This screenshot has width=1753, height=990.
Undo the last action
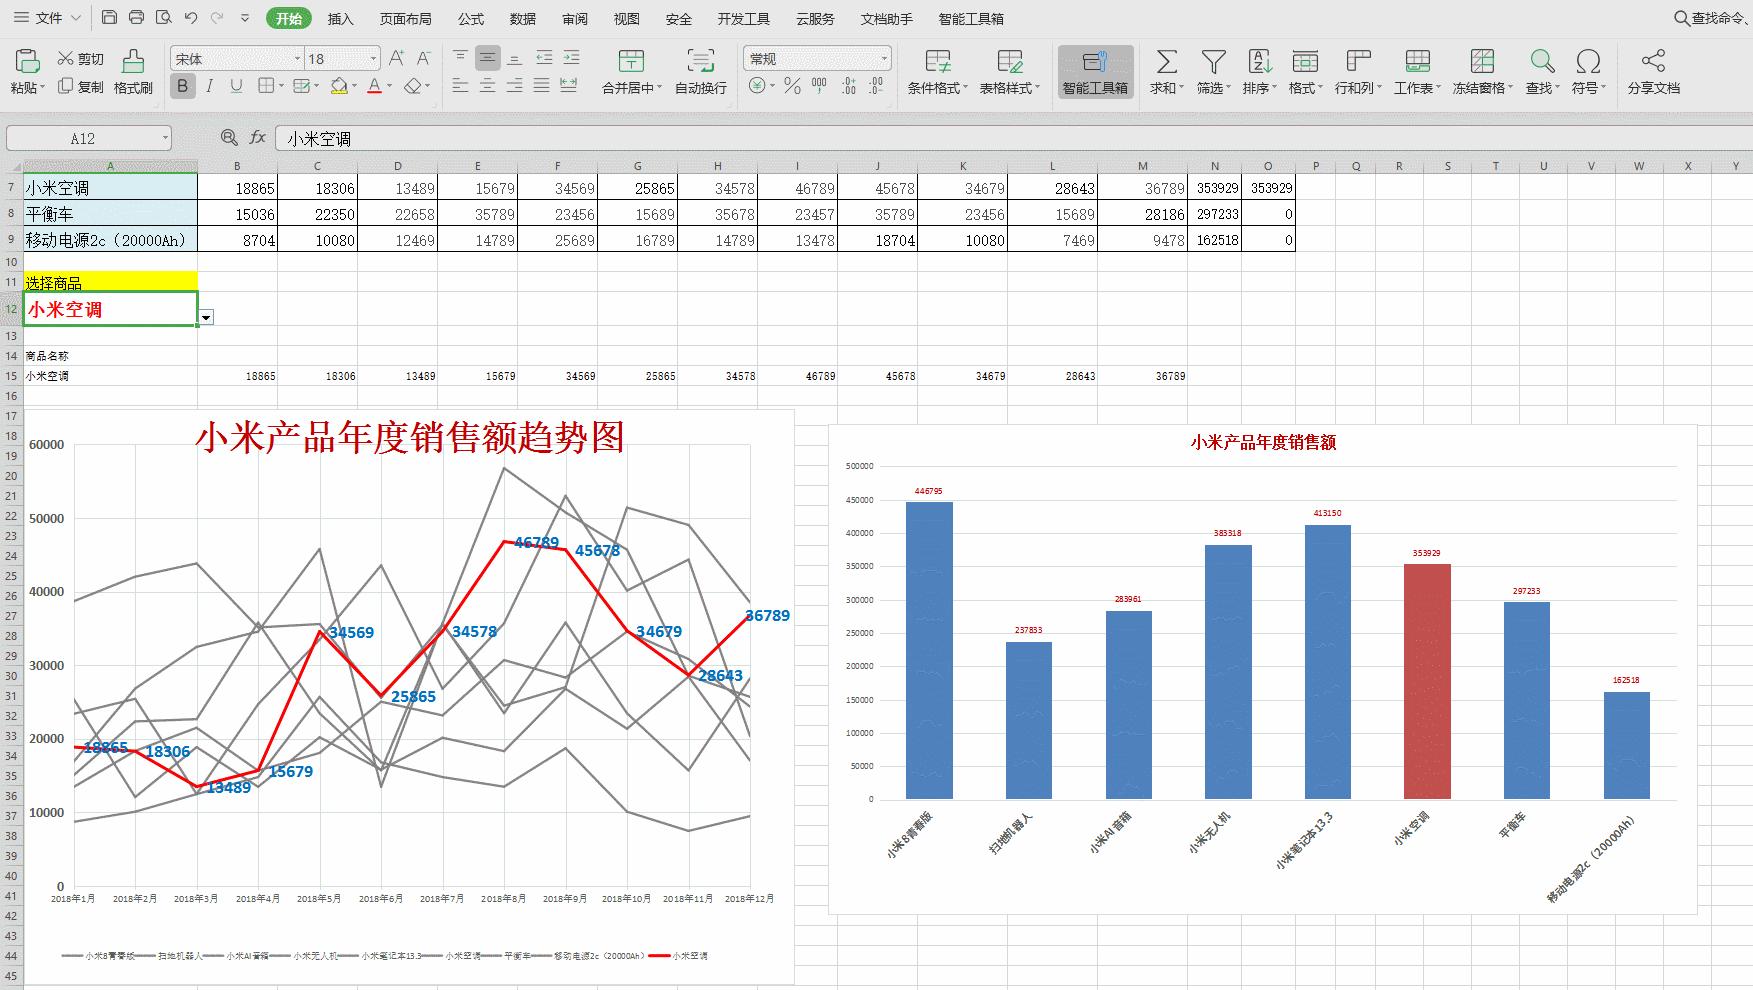point(191,18)
